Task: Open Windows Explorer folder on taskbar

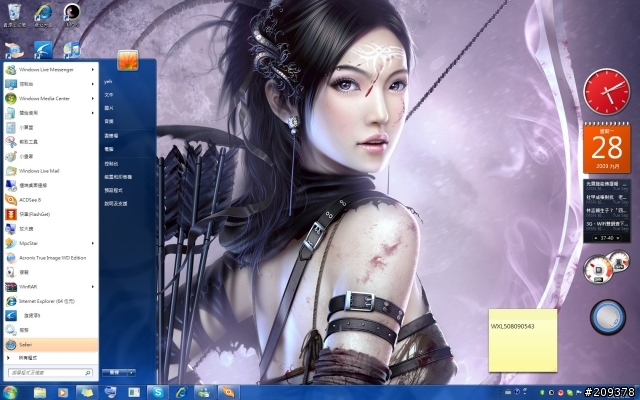Action: click(40, 392)
